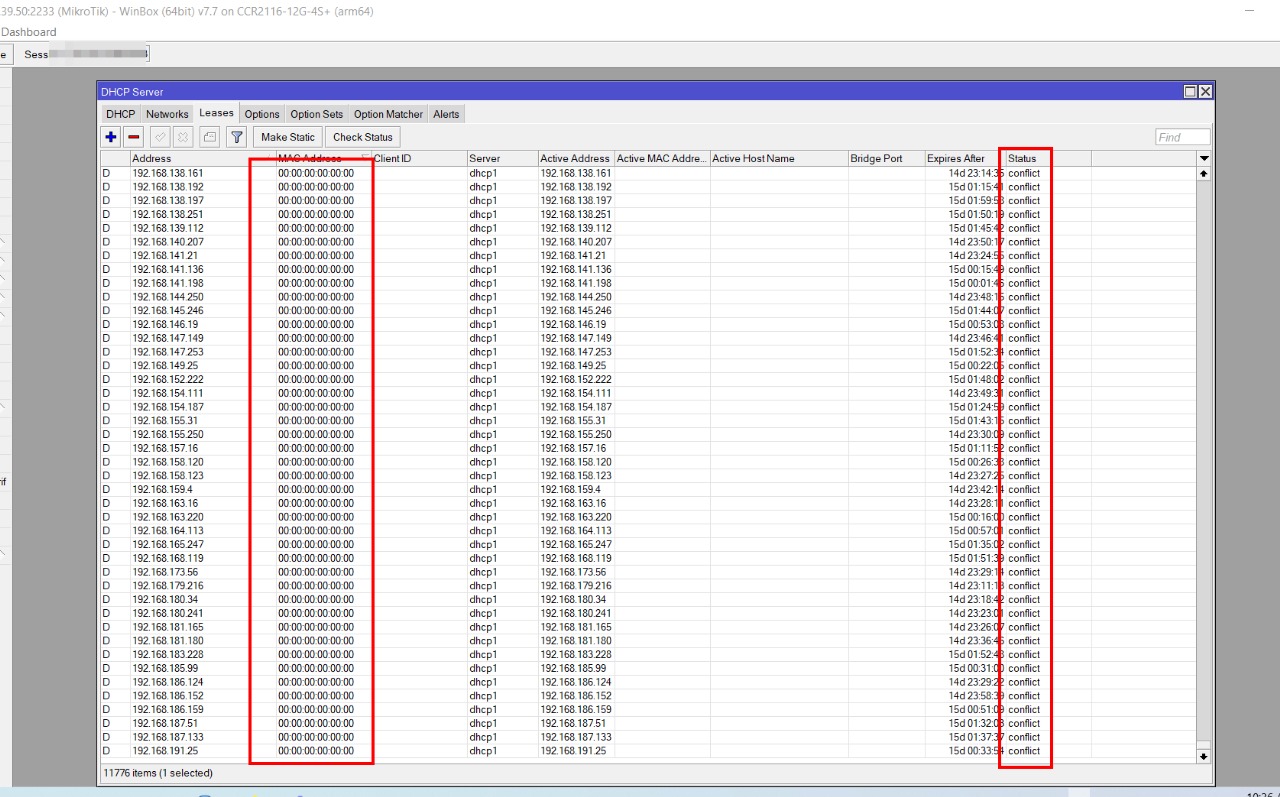This screenshot has height=797, width=1280.
Task: Select the lease address 192.168.157.16
Action: (164, 448)
